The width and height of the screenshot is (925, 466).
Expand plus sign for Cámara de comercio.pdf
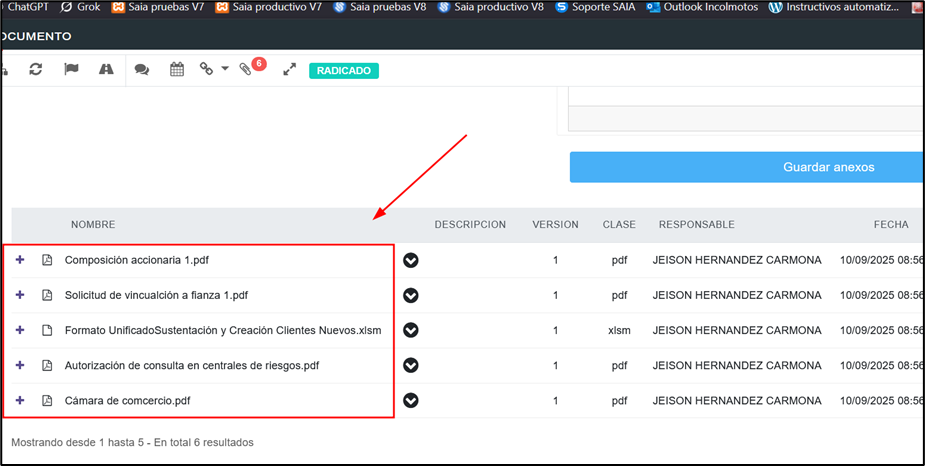pyautogui.click(x=20, y=400)
